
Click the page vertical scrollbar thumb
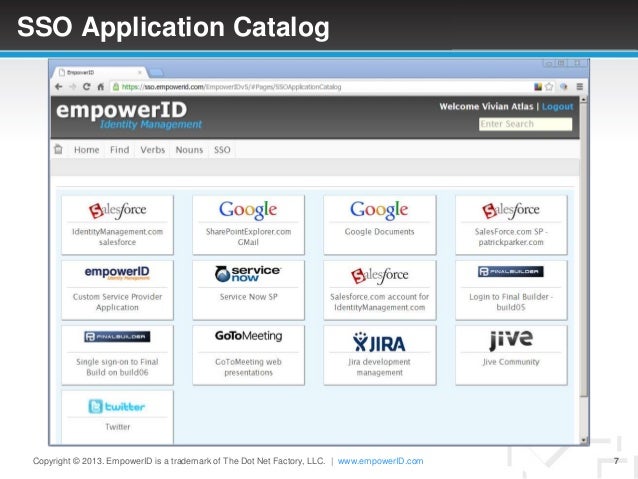click(584, 250)
